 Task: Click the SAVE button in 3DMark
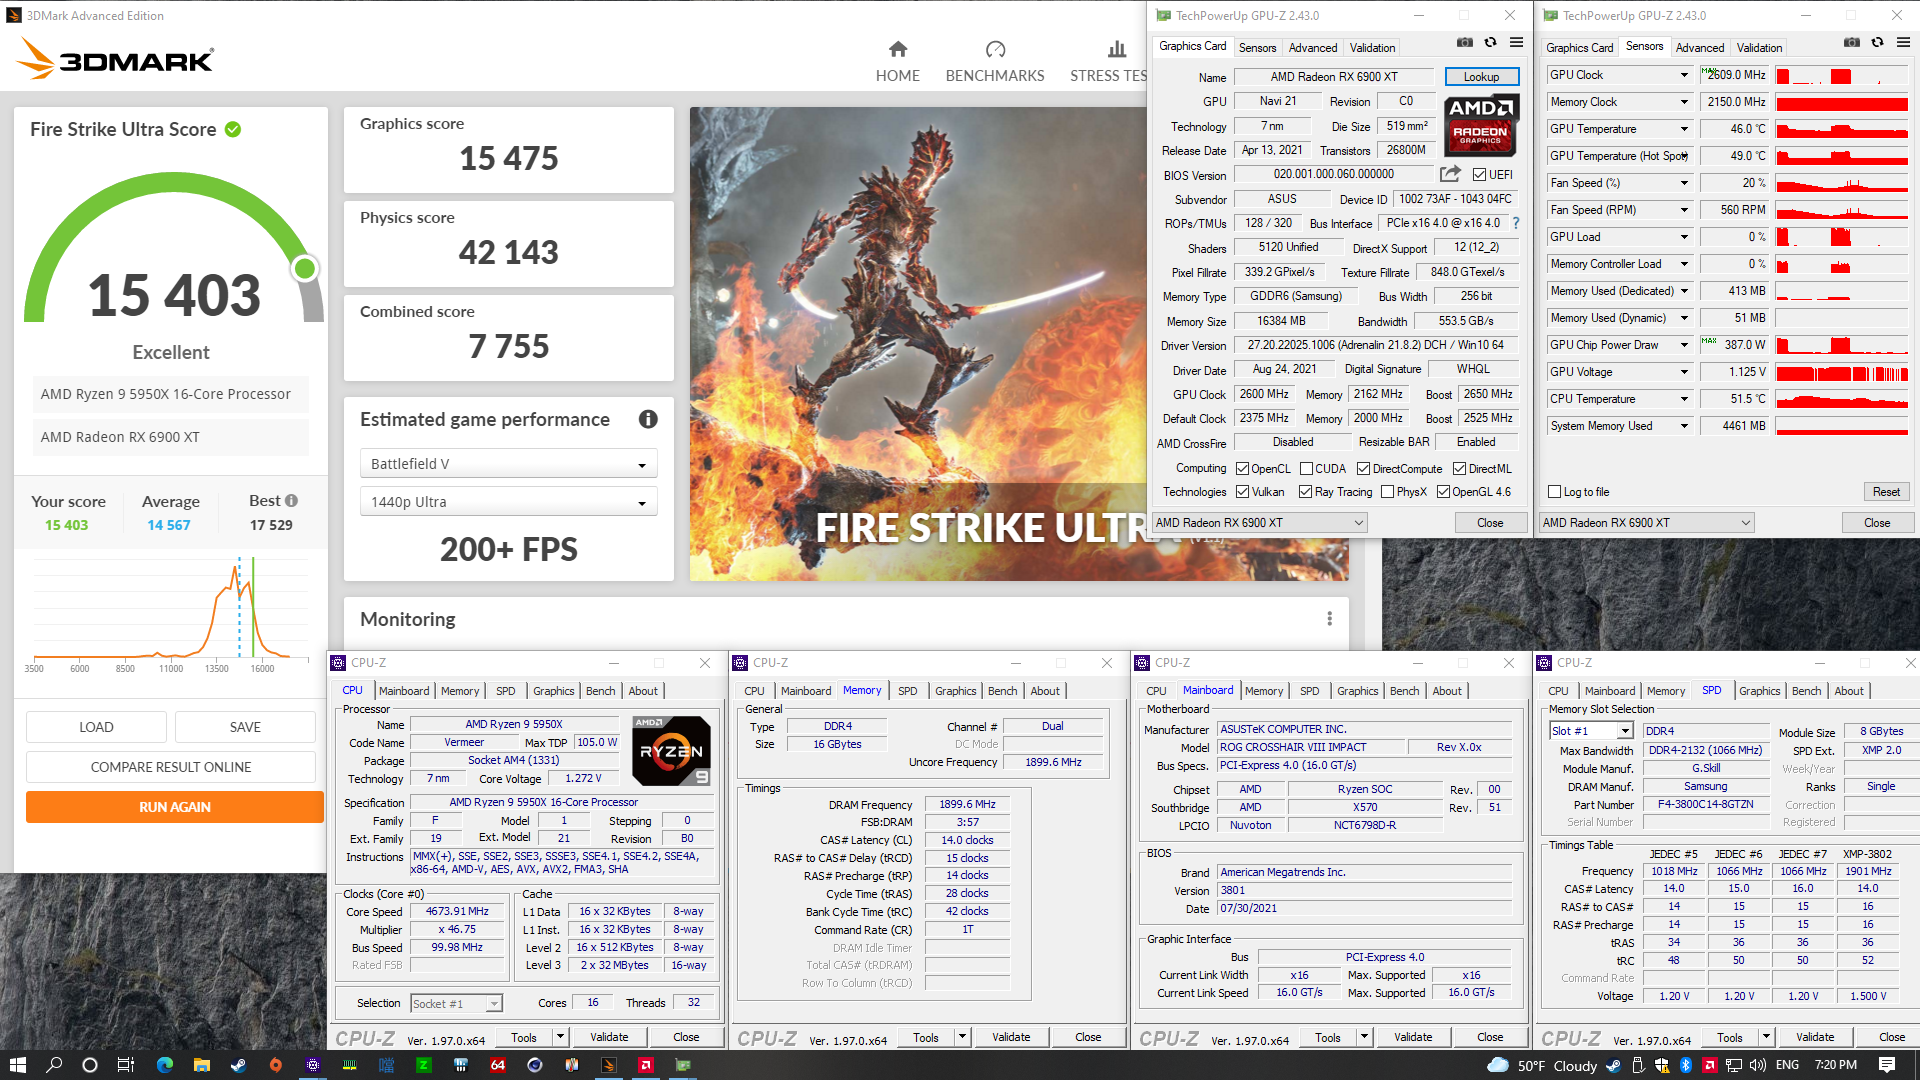pos(245,727)
